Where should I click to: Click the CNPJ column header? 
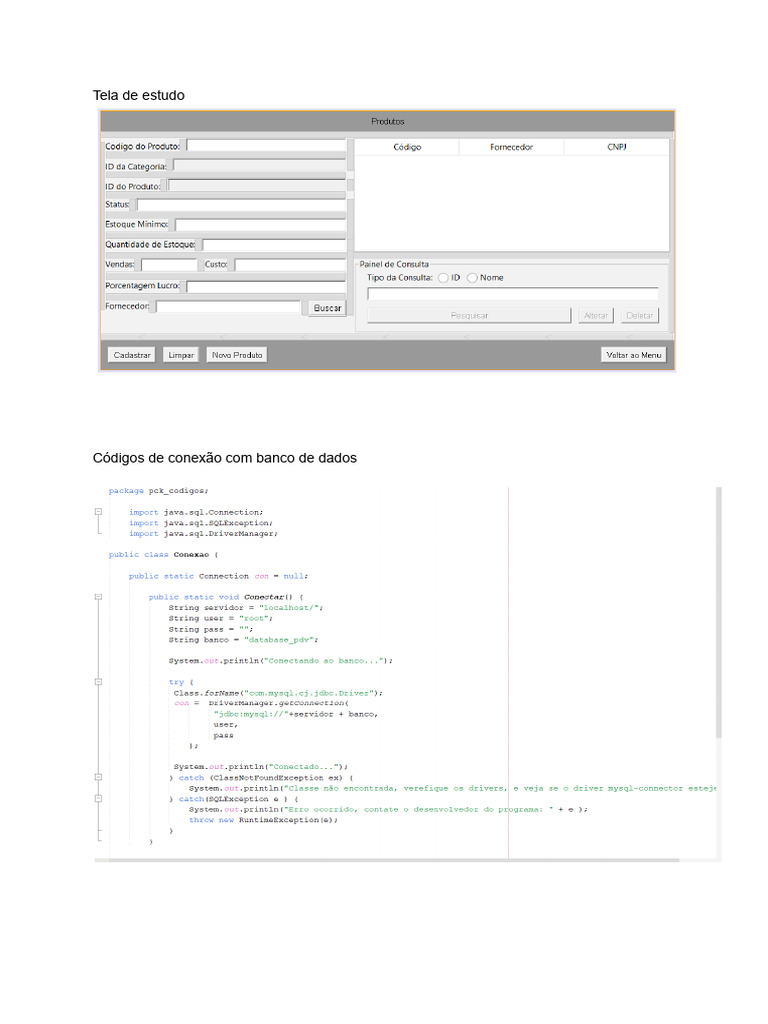(616, 147)
